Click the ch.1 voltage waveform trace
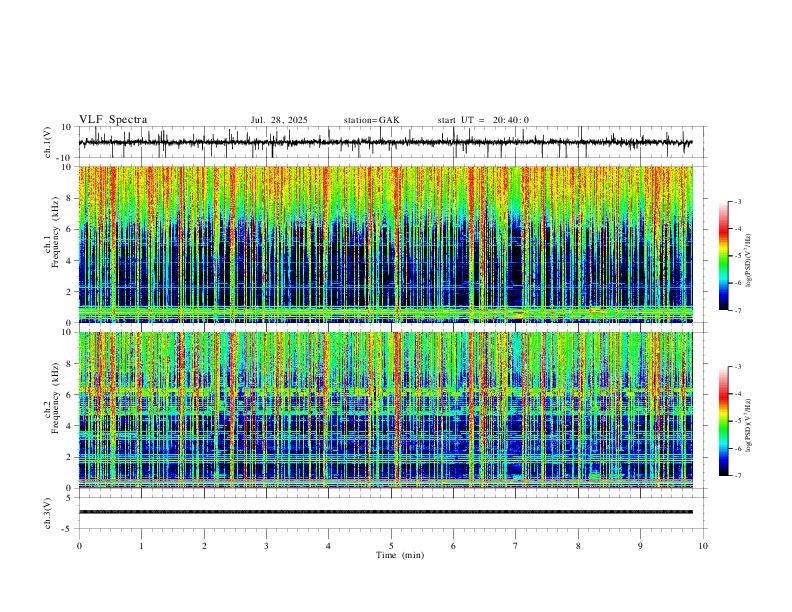This screenshot has width=792, height=612. 385,142
